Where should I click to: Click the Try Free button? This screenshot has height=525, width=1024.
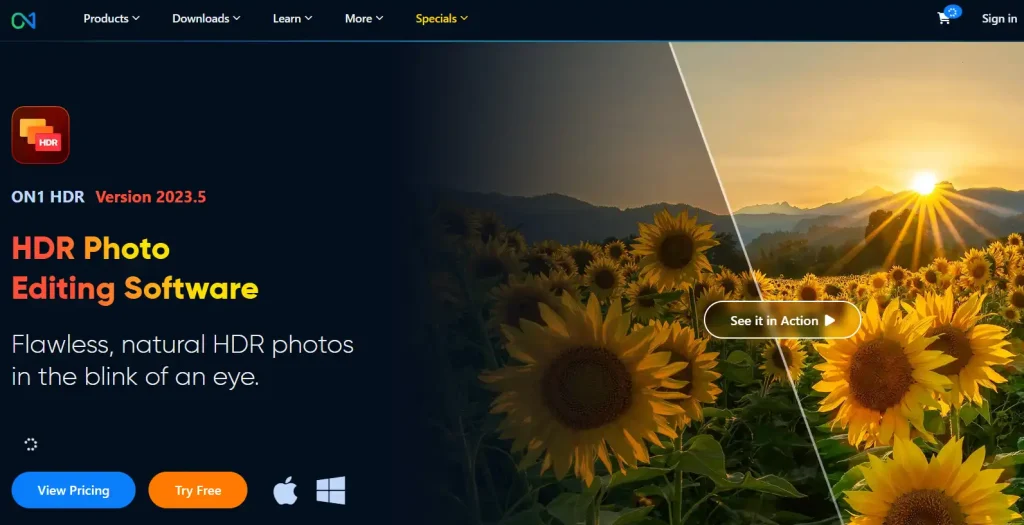tap(198, 490)
